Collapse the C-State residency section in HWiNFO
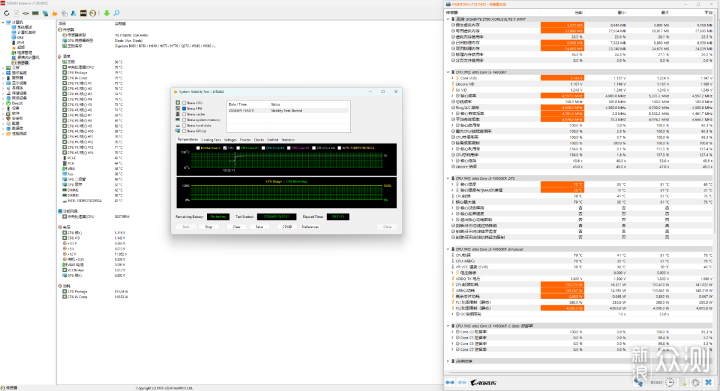This screenshot has height=391, width=720. (448, 326)
